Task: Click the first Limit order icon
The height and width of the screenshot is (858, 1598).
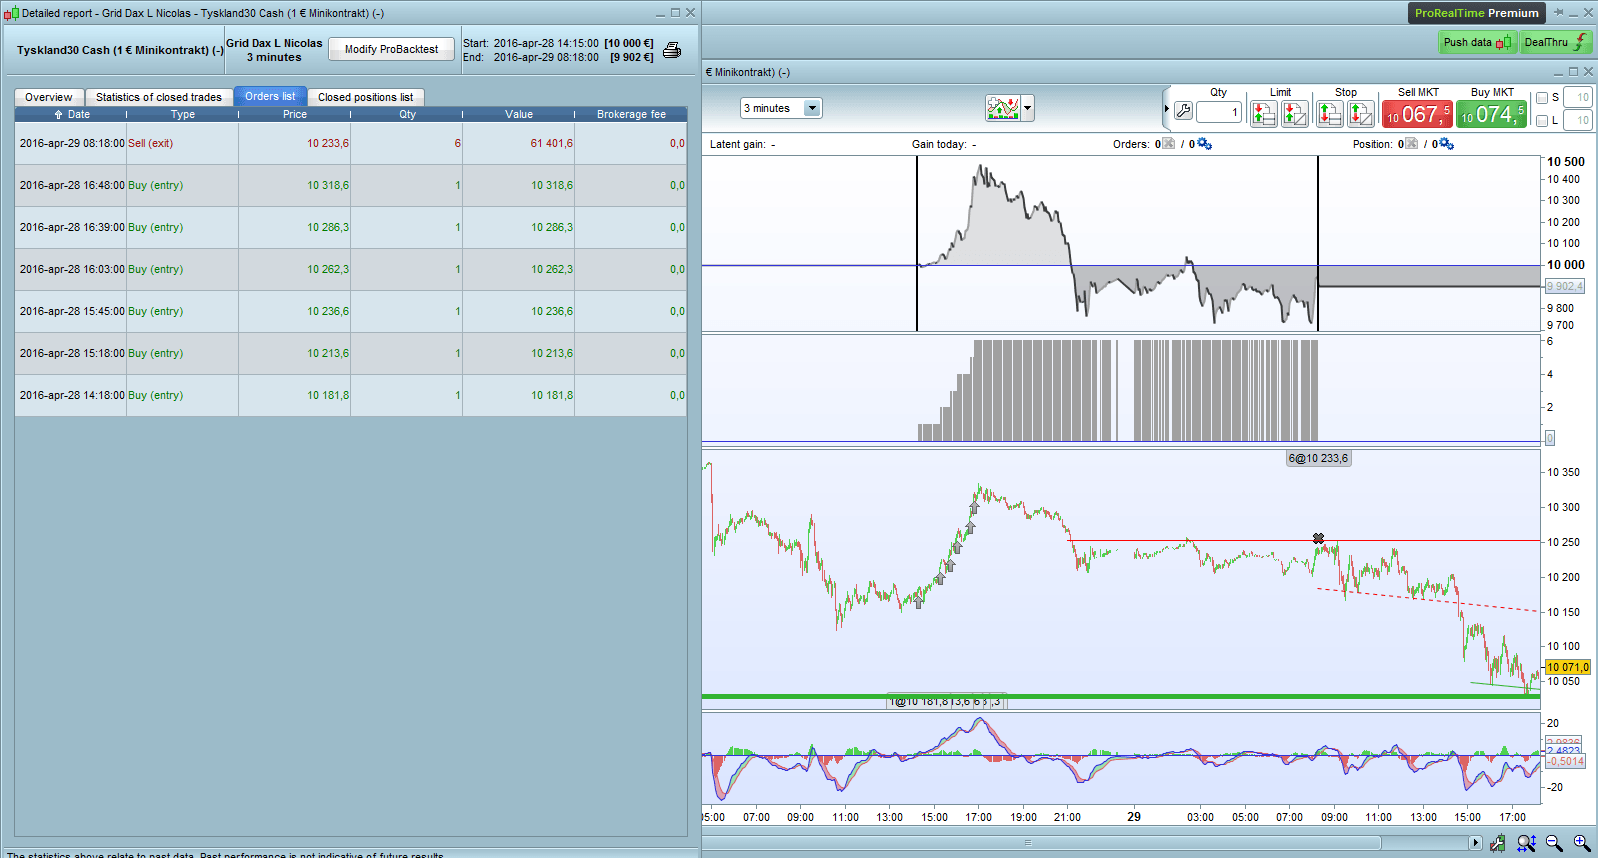Action: point(1264,114)
